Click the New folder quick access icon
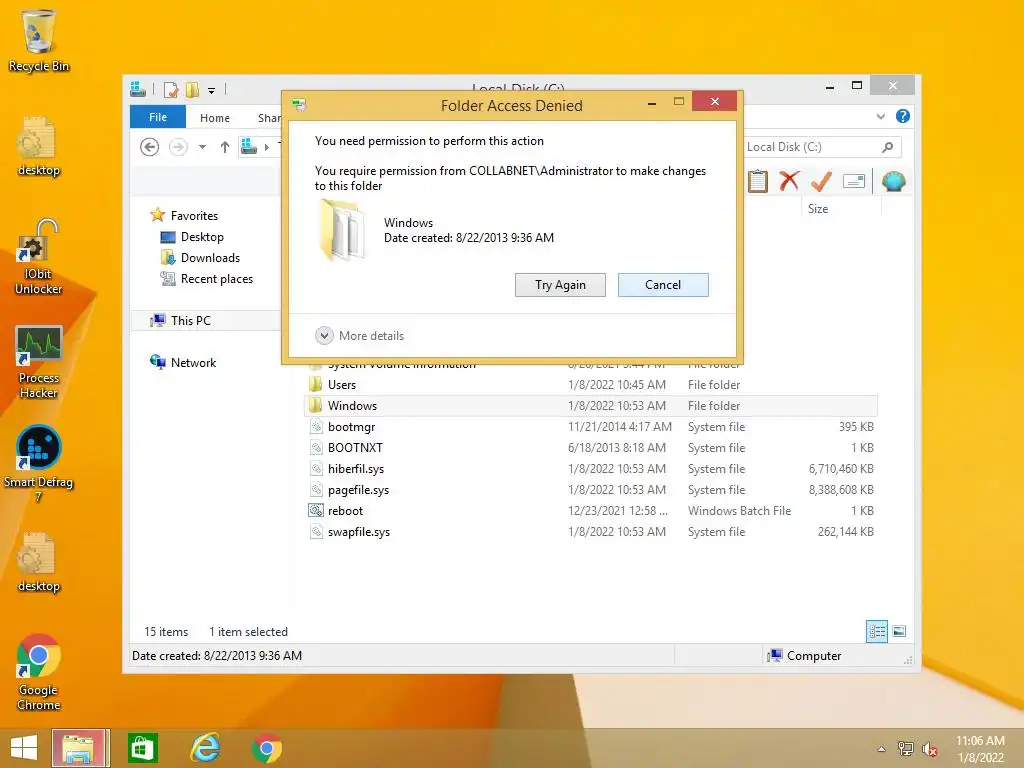Screen dimensions: 1024x768 click(192, 89)
